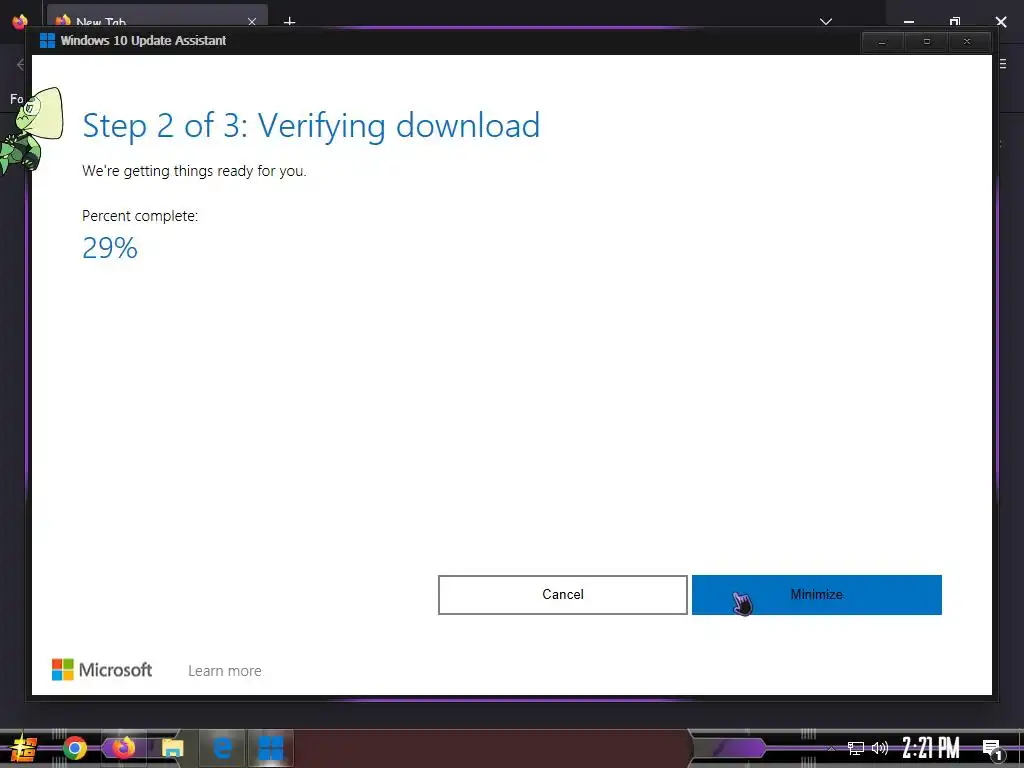
Task: Click the Microsoft logo in the footer
Action: pos(102,670)
